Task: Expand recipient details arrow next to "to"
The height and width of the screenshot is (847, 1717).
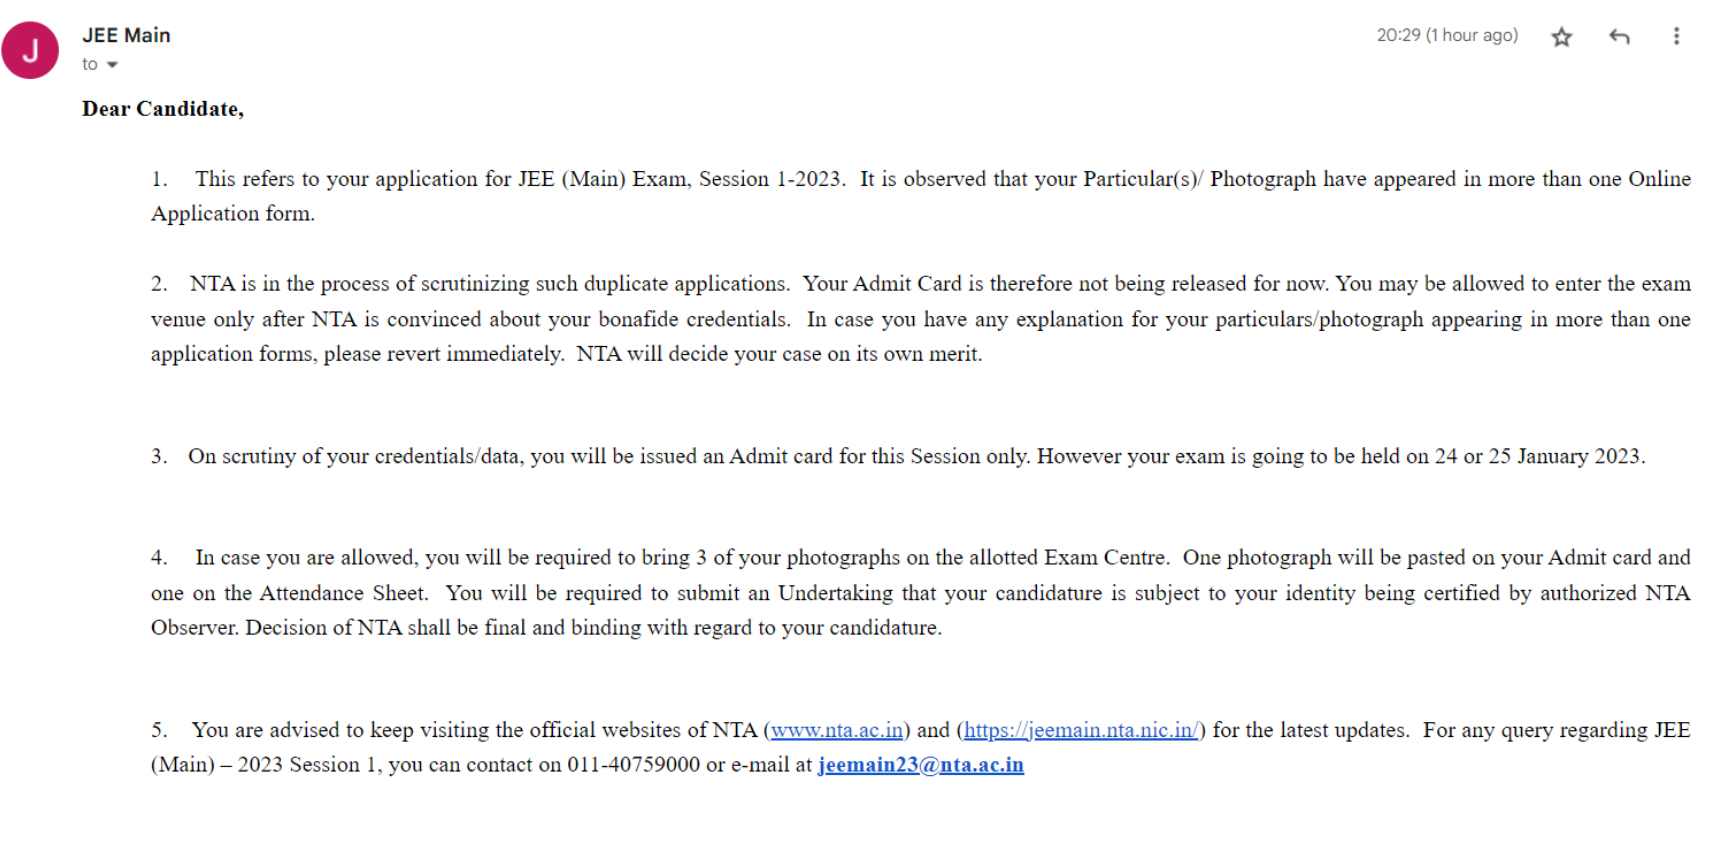Action: [x=112, y=65]
